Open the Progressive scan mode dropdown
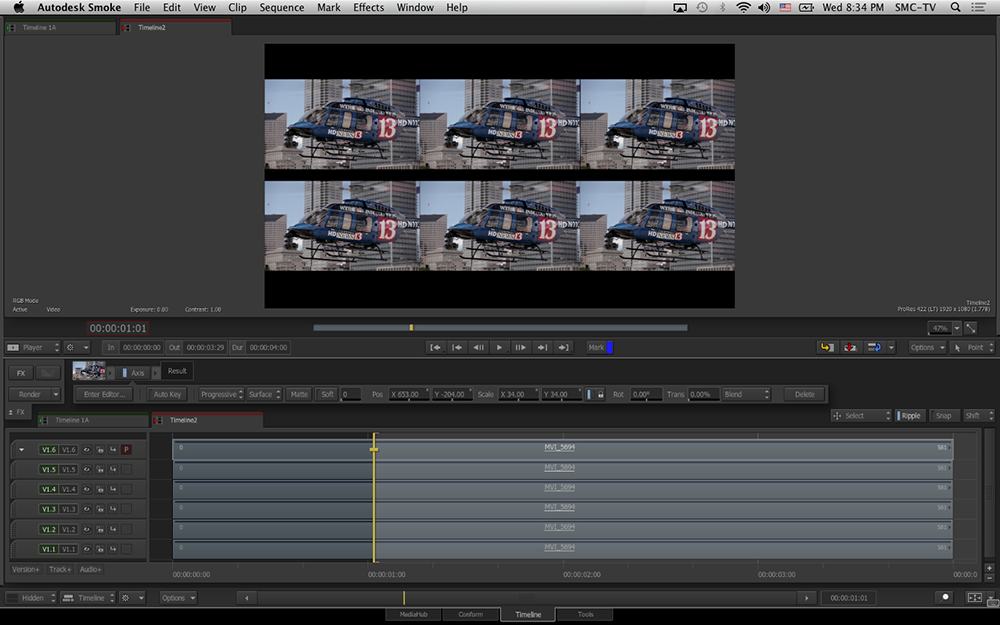This screenshot has width=1000, height=625. (219, 395)
